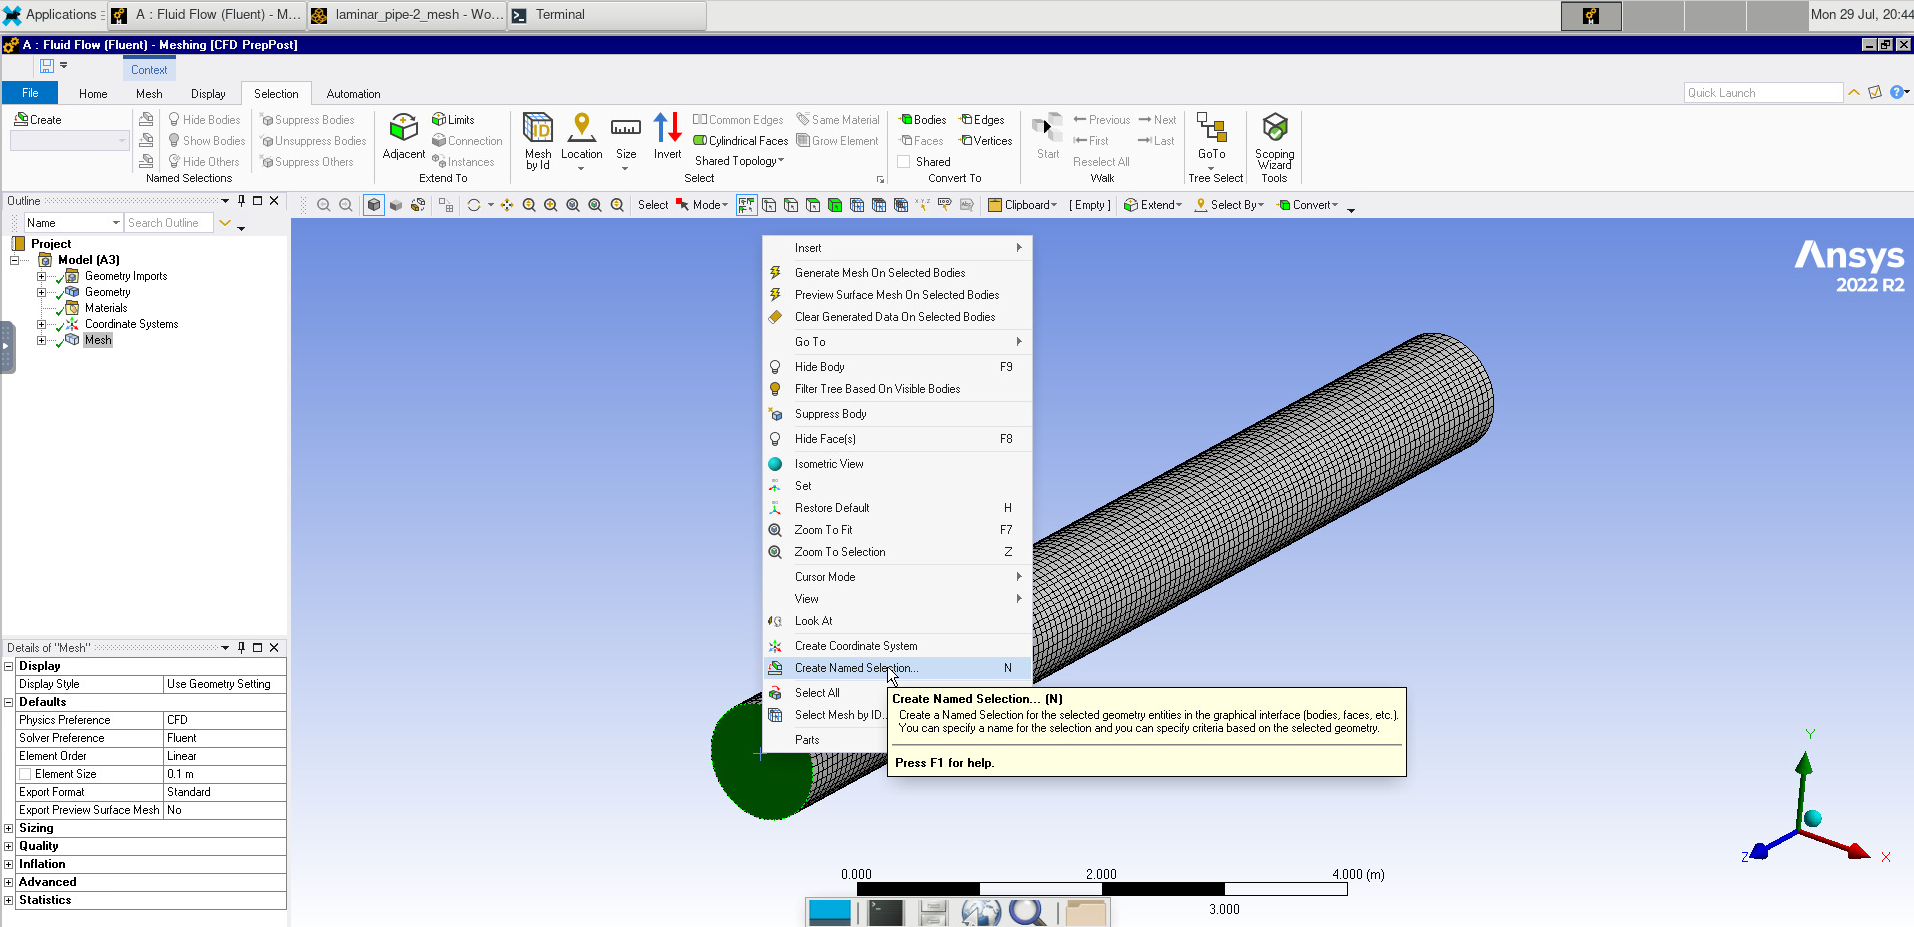Expand the Geometry Imports tree node
Viewport: 1914px width, 927px height.
tap(41, 276)
